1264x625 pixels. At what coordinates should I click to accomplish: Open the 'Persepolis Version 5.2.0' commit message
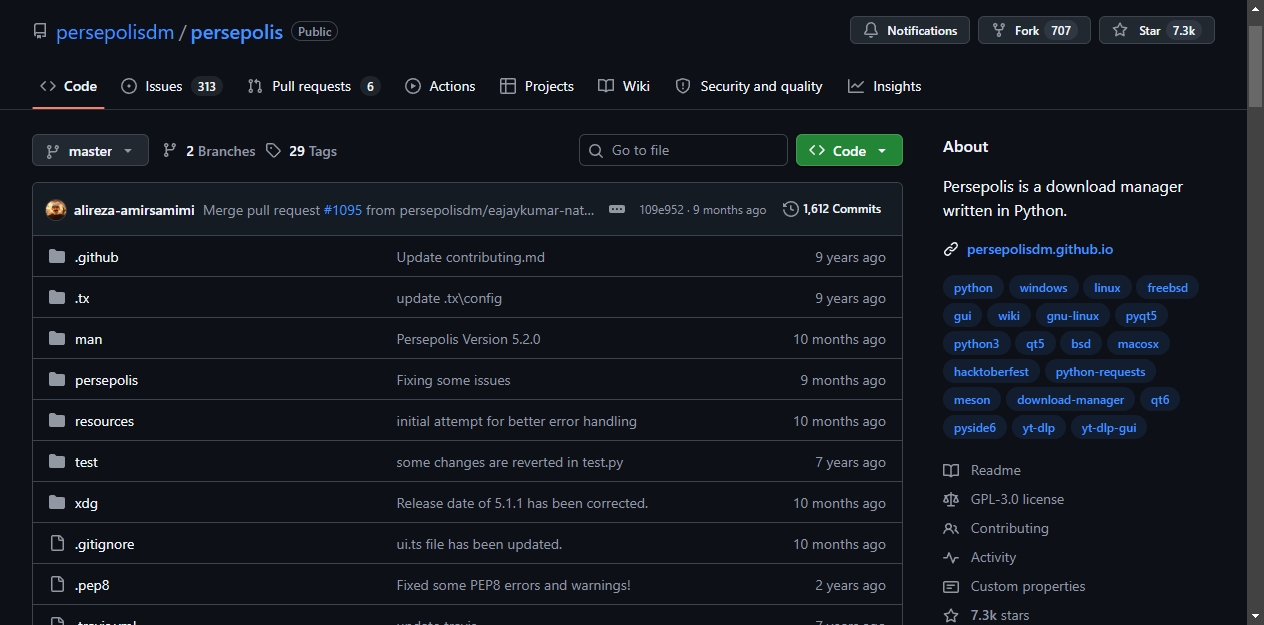click(468, 339)
